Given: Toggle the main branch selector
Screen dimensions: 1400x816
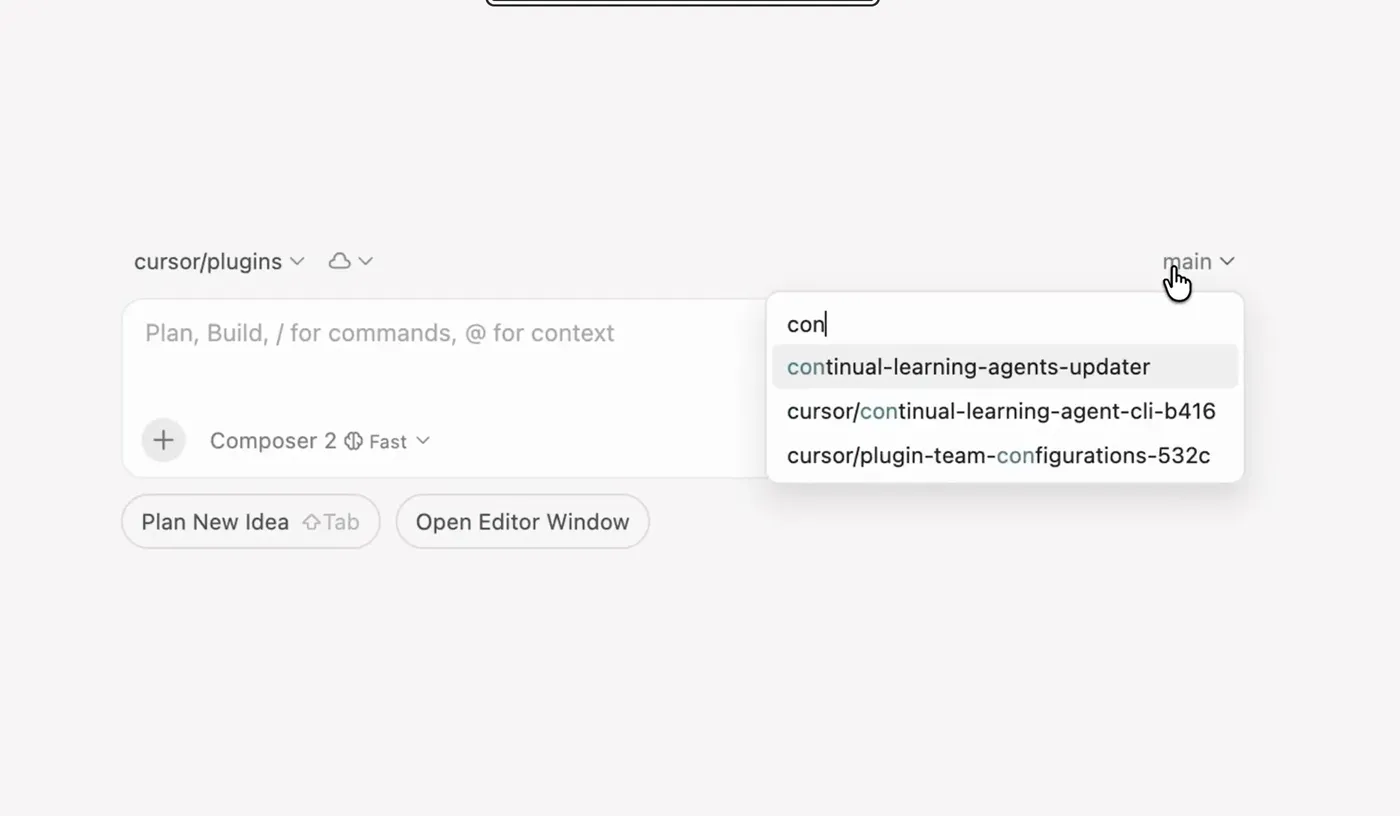Looking at the screenshot, I should pyautogui.click(x=1187, y=261).
